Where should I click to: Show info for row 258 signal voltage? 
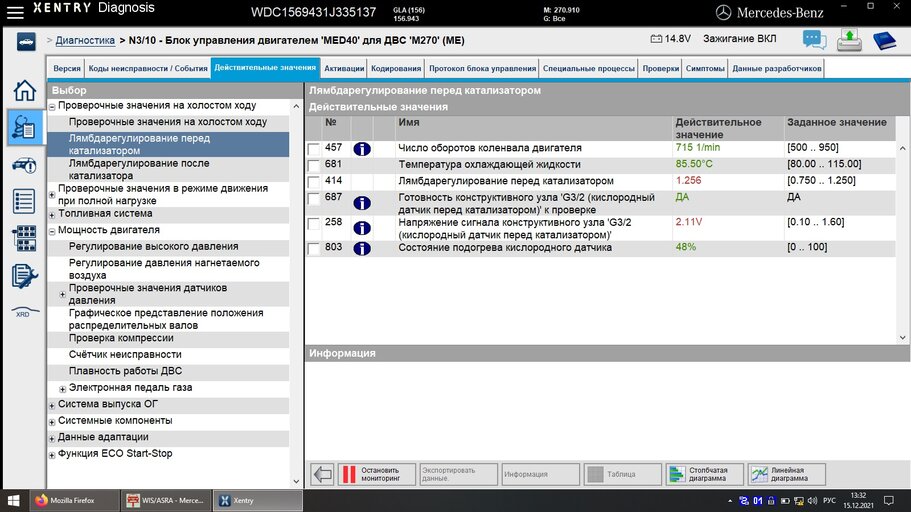[362, 228]
